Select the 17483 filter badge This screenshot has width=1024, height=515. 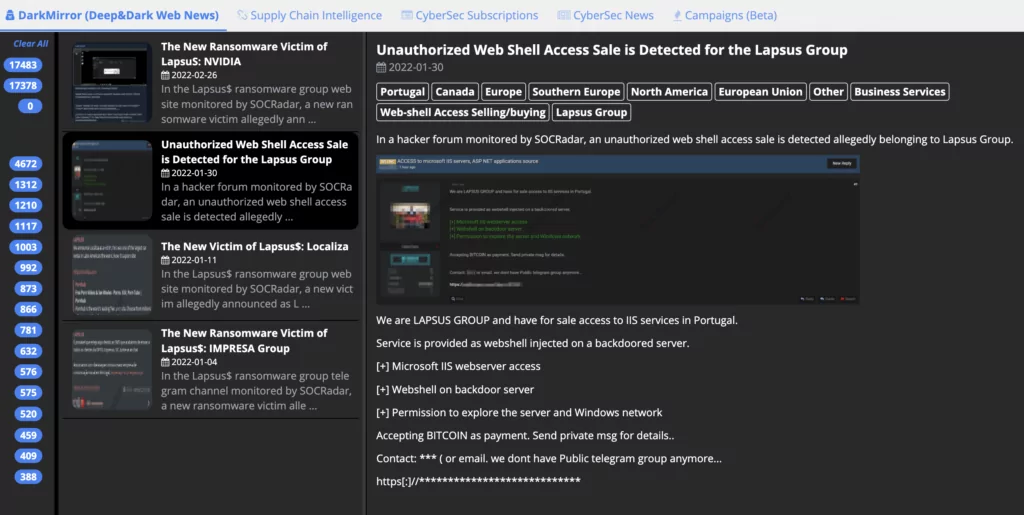point(23,65)
